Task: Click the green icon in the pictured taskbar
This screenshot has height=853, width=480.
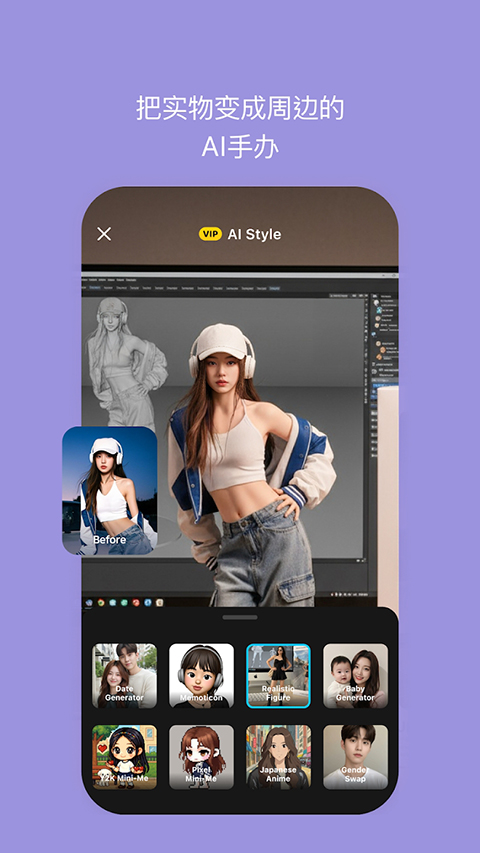Action: [x=124, y=602]
